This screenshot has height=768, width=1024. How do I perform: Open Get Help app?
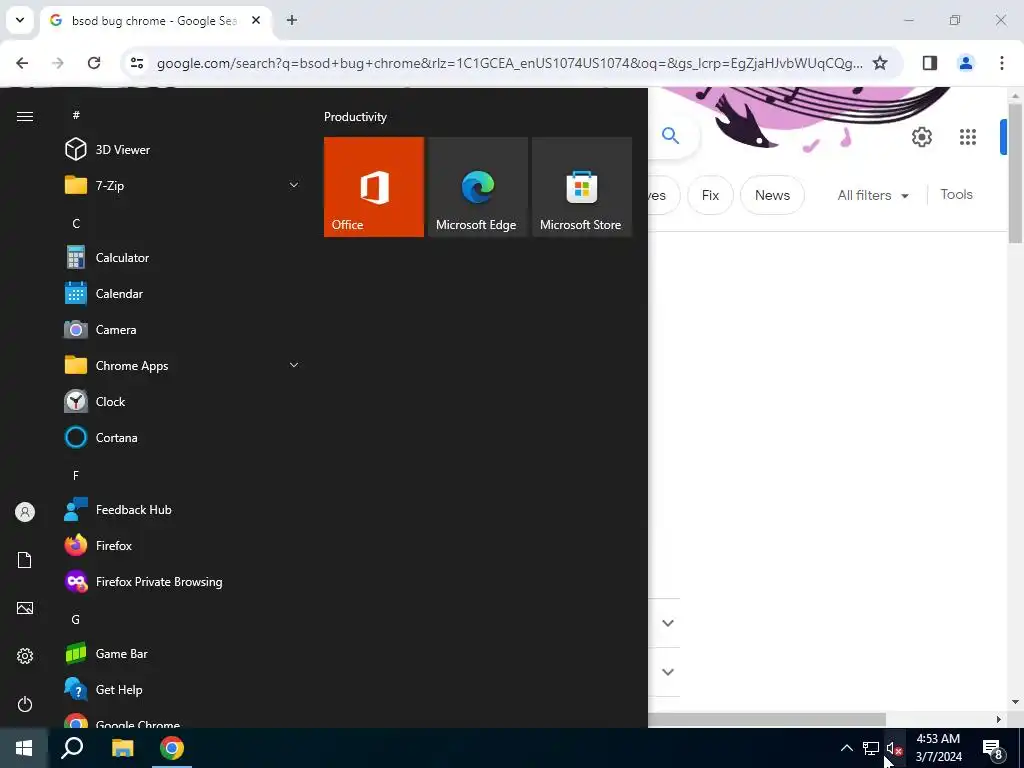coord(183,690)
